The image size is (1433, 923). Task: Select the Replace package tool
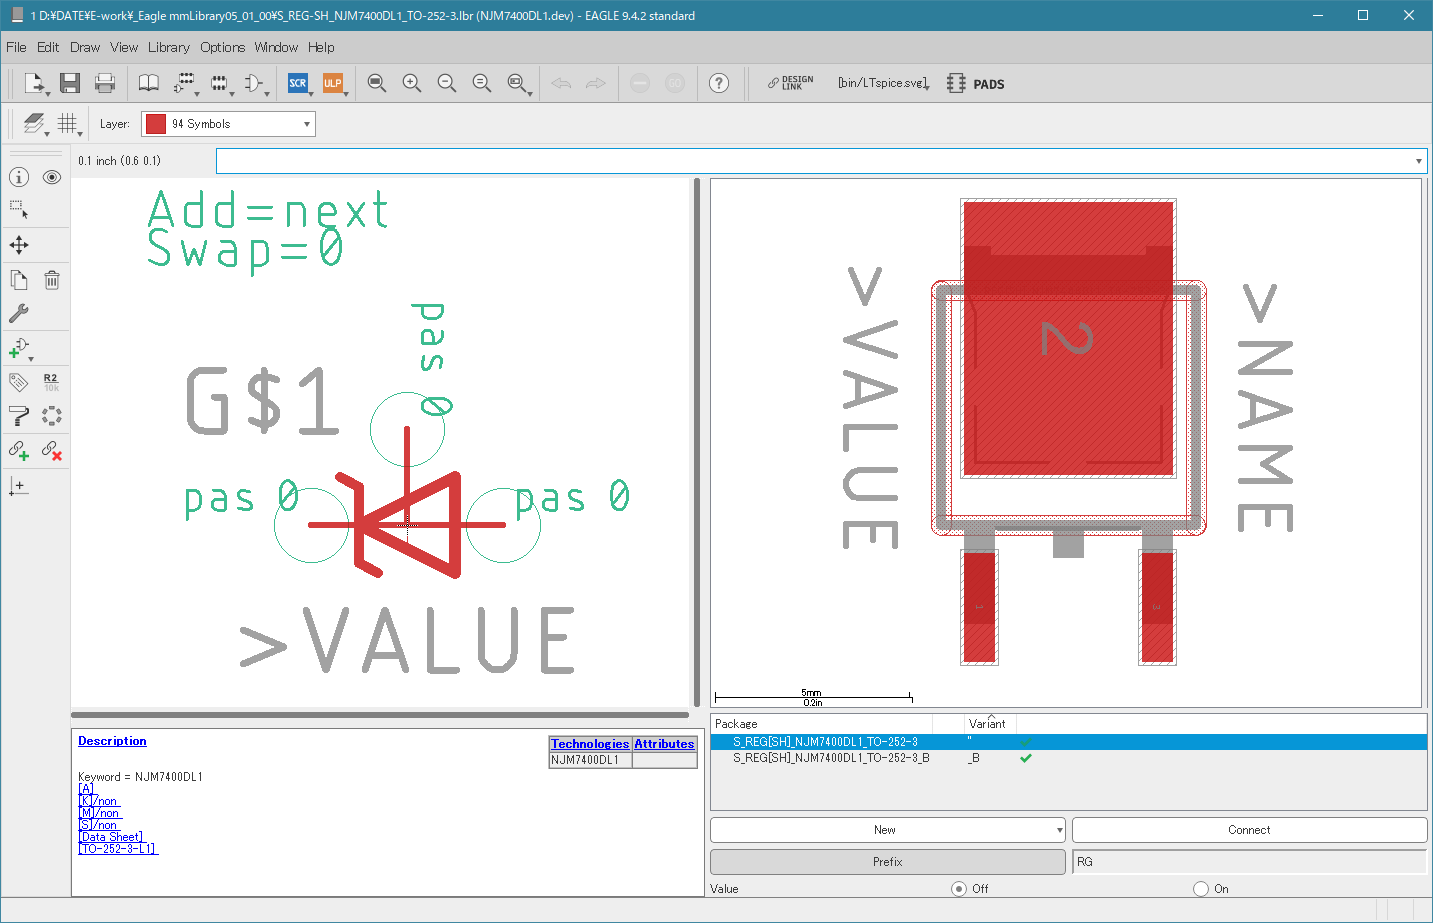[52, 416]
